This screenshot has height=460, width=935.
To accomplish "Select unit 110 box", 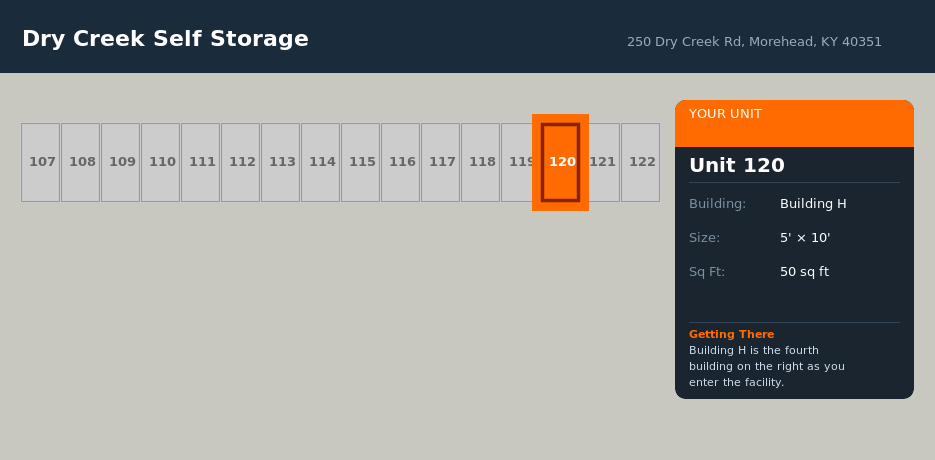I will 160,162.
